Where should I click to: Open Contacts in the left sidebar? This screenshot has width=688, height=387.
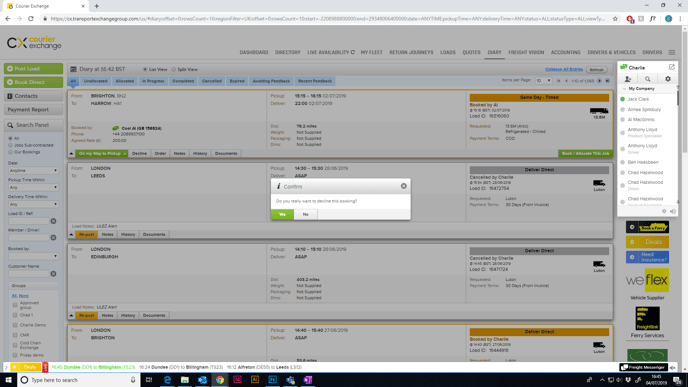pyautogui.click(x=33, y=96)
